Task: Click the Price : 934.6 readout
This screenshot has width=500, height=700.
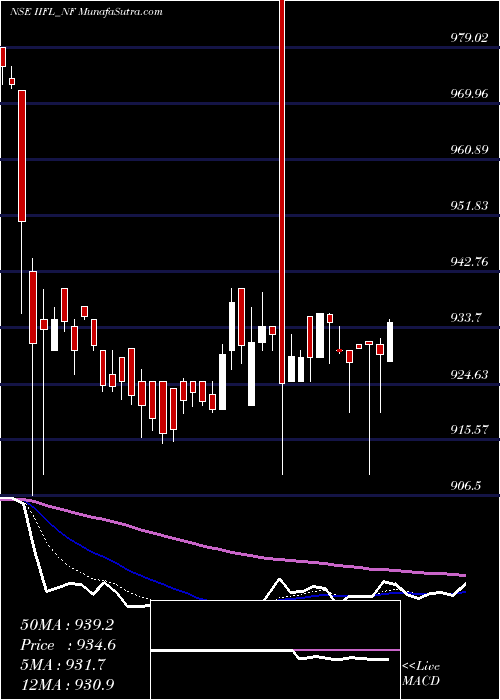Action: coord(68,645)
